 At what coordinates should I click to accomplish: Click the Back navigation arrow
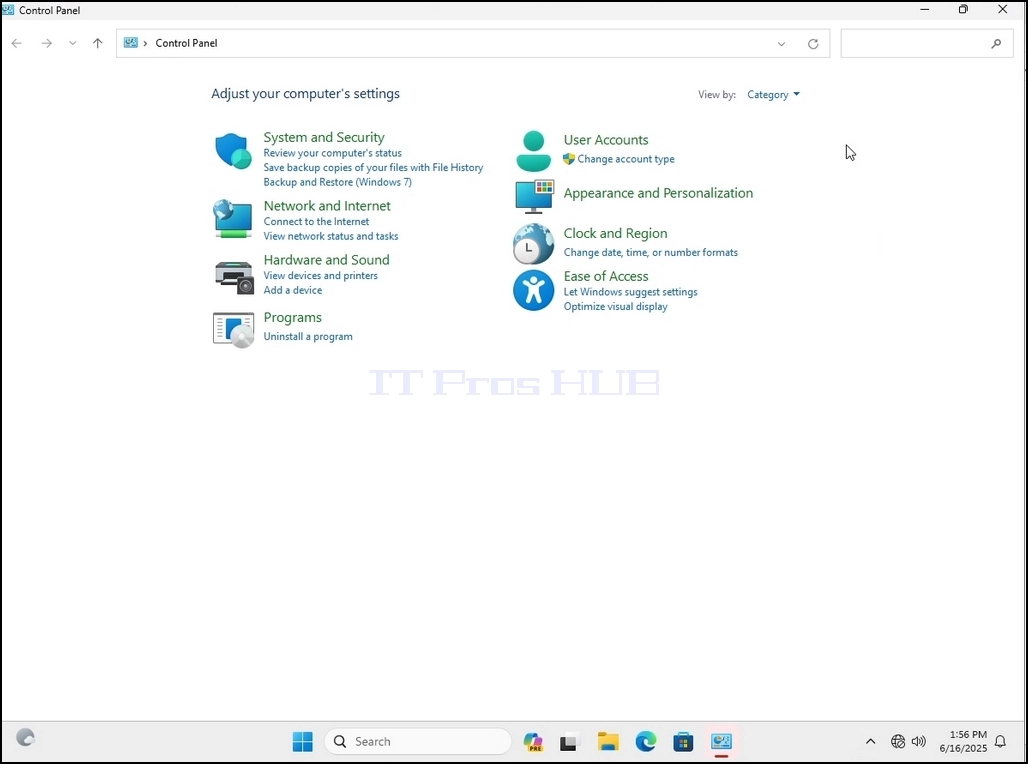pos(17,43)
